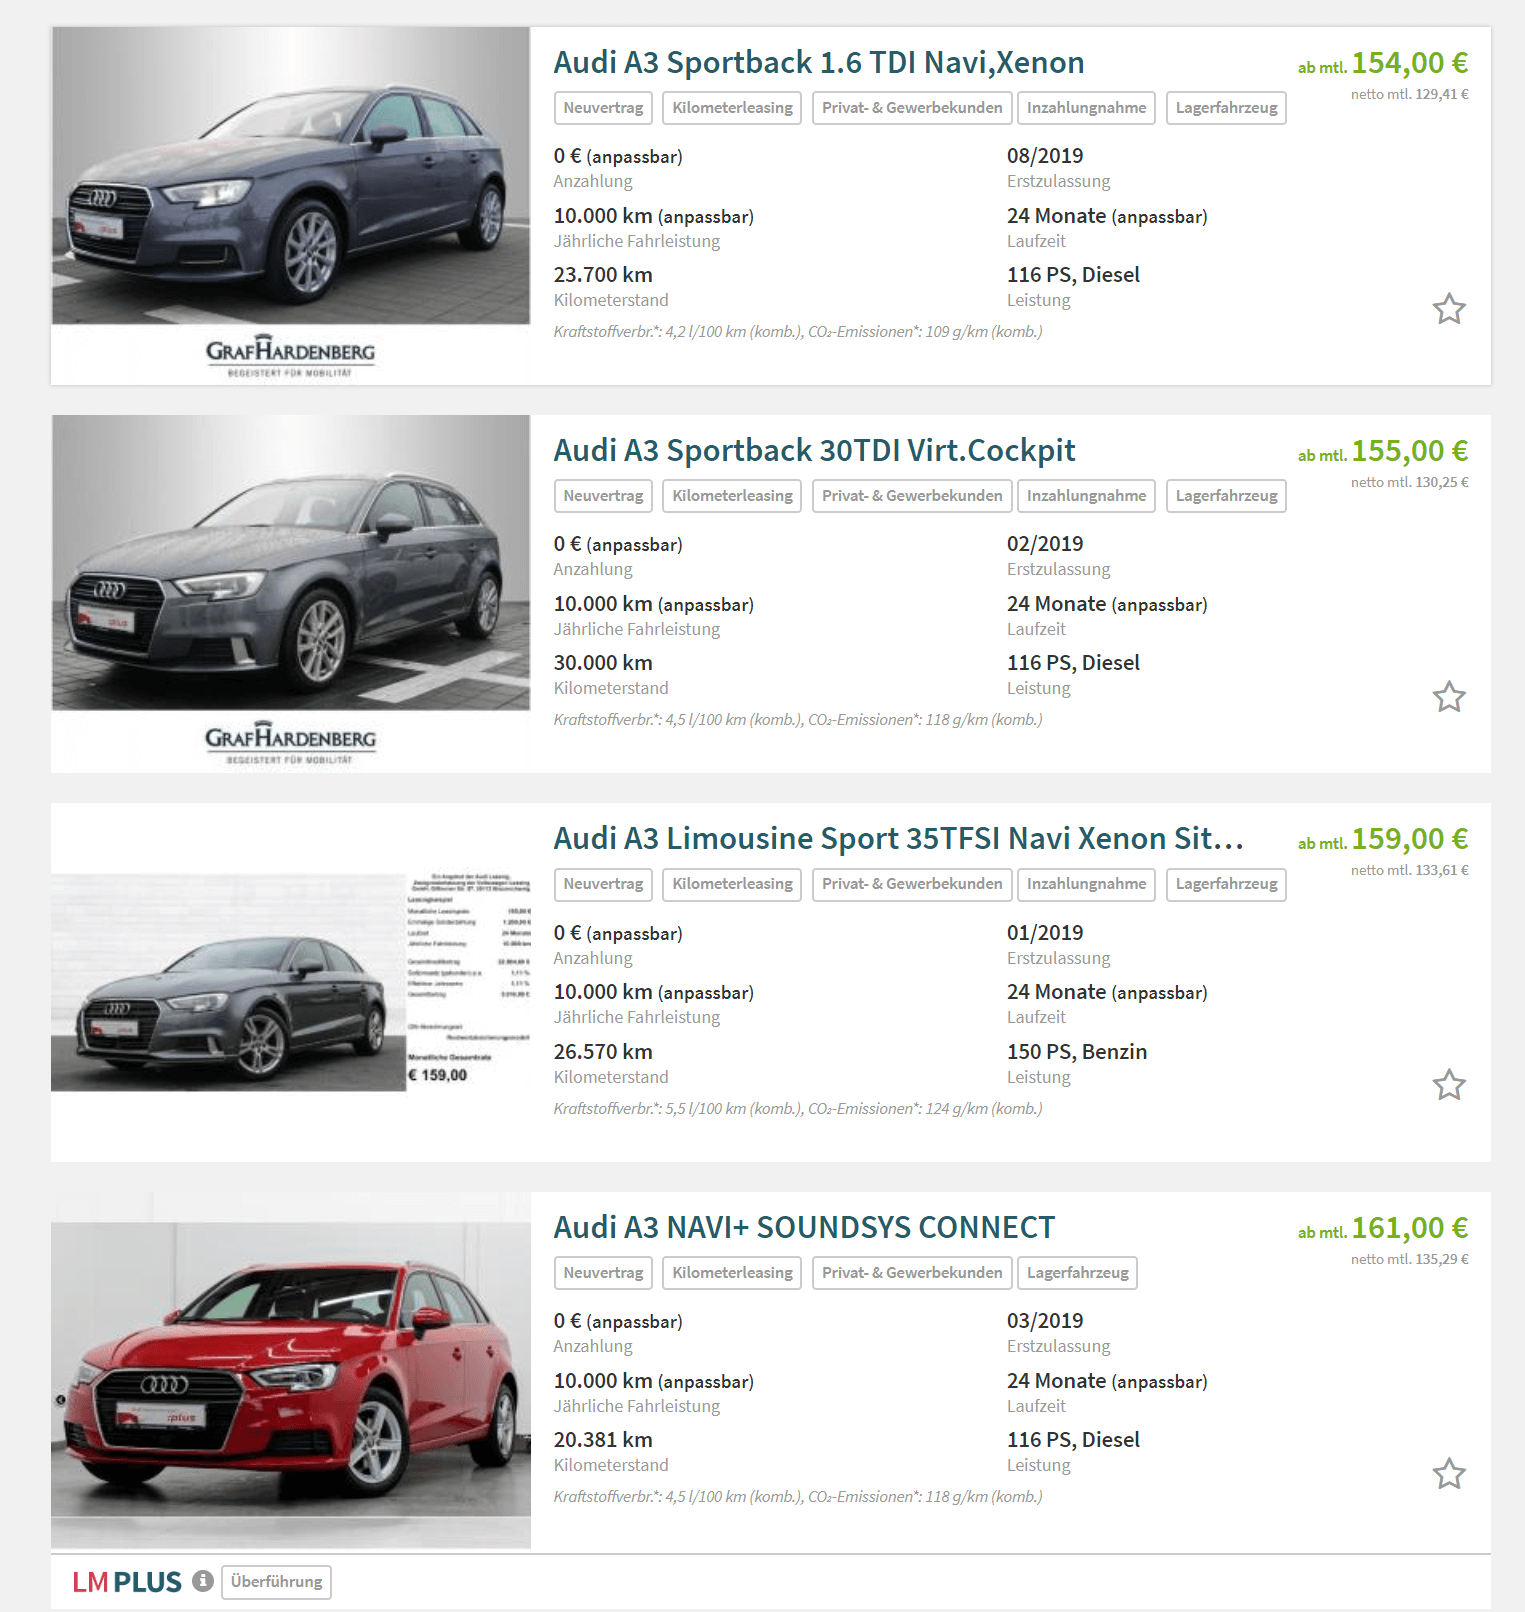Click Privat- & Gewerbekunden tag on NAVI+ listing
The image size is (1525, 1612).
[912, 1273]
